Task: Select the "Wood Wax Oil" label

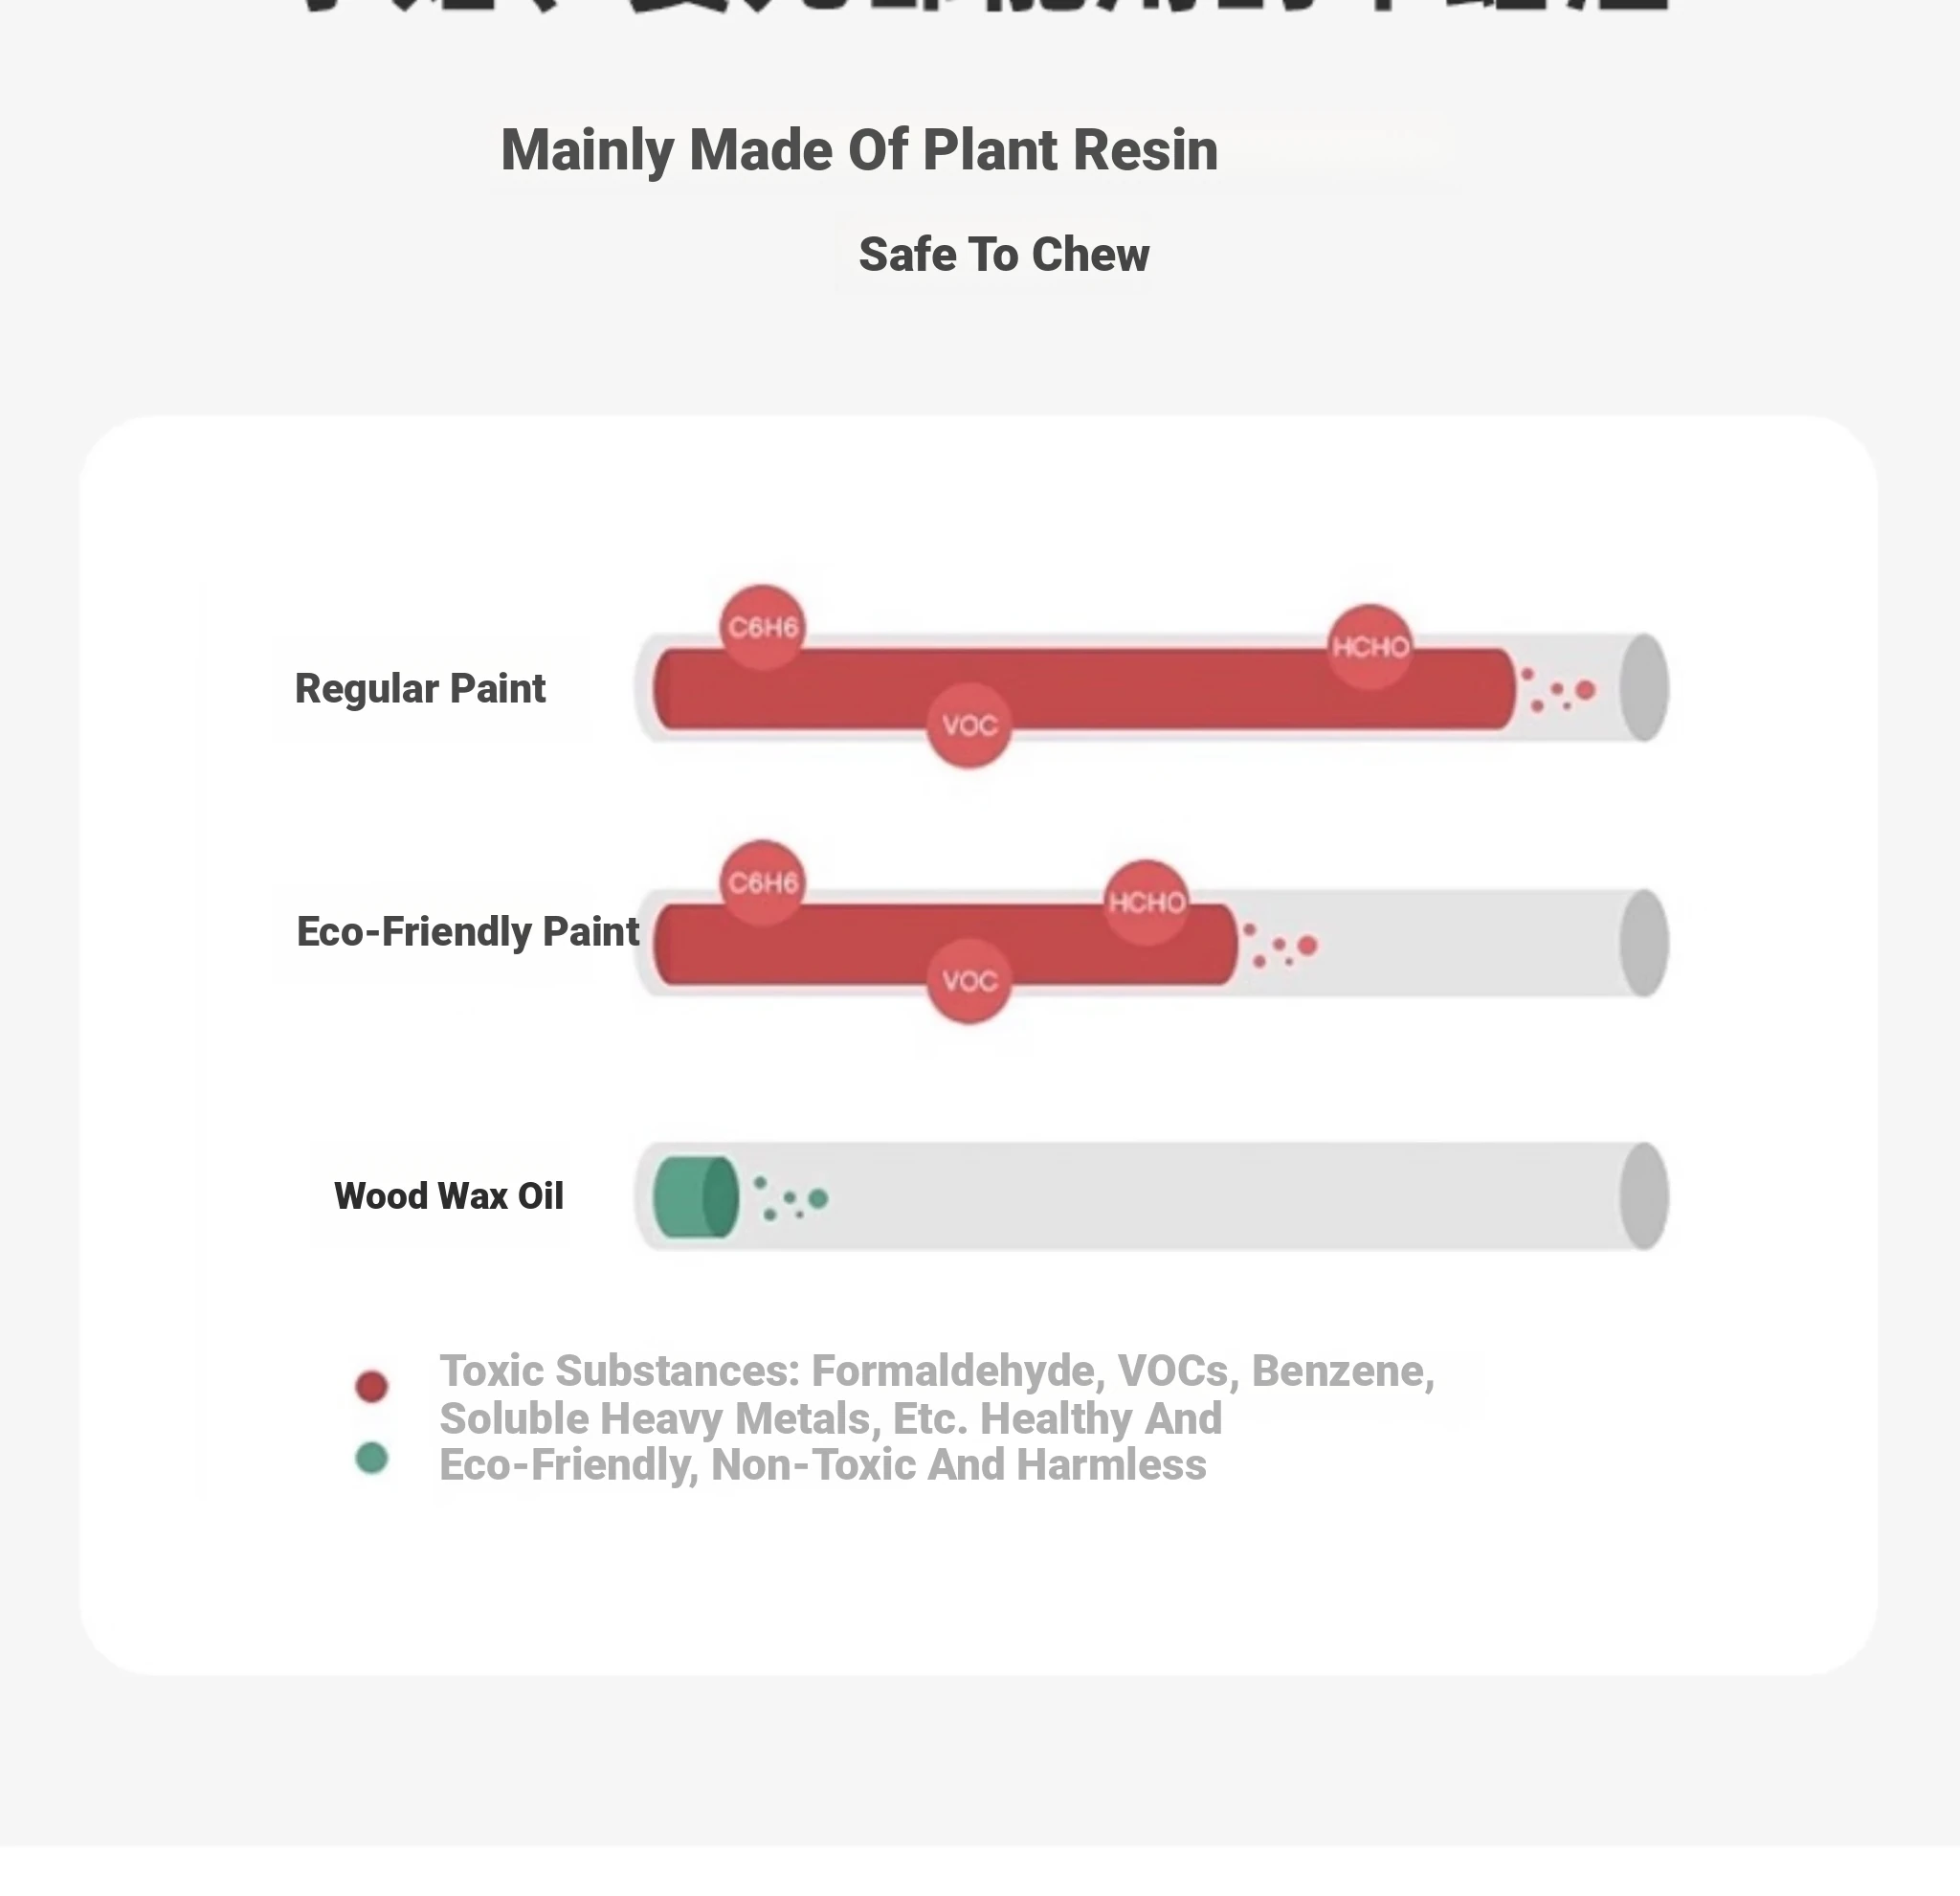Action: pyautogui.click(x=449, y=1196)
